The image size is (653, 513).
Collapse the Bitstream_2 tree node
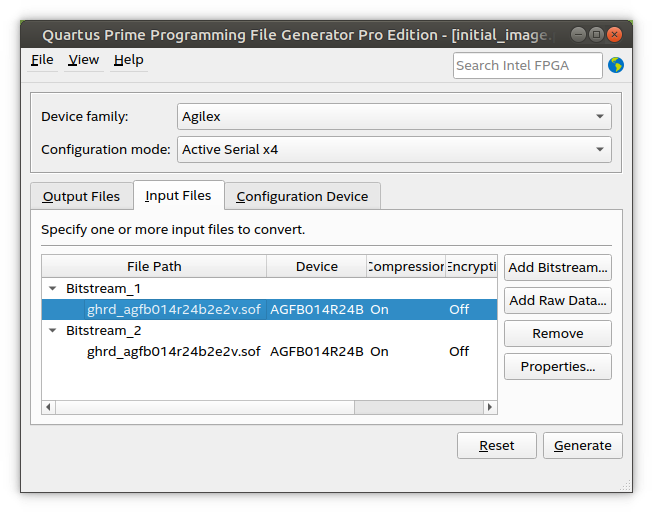(x=52, y=330)
